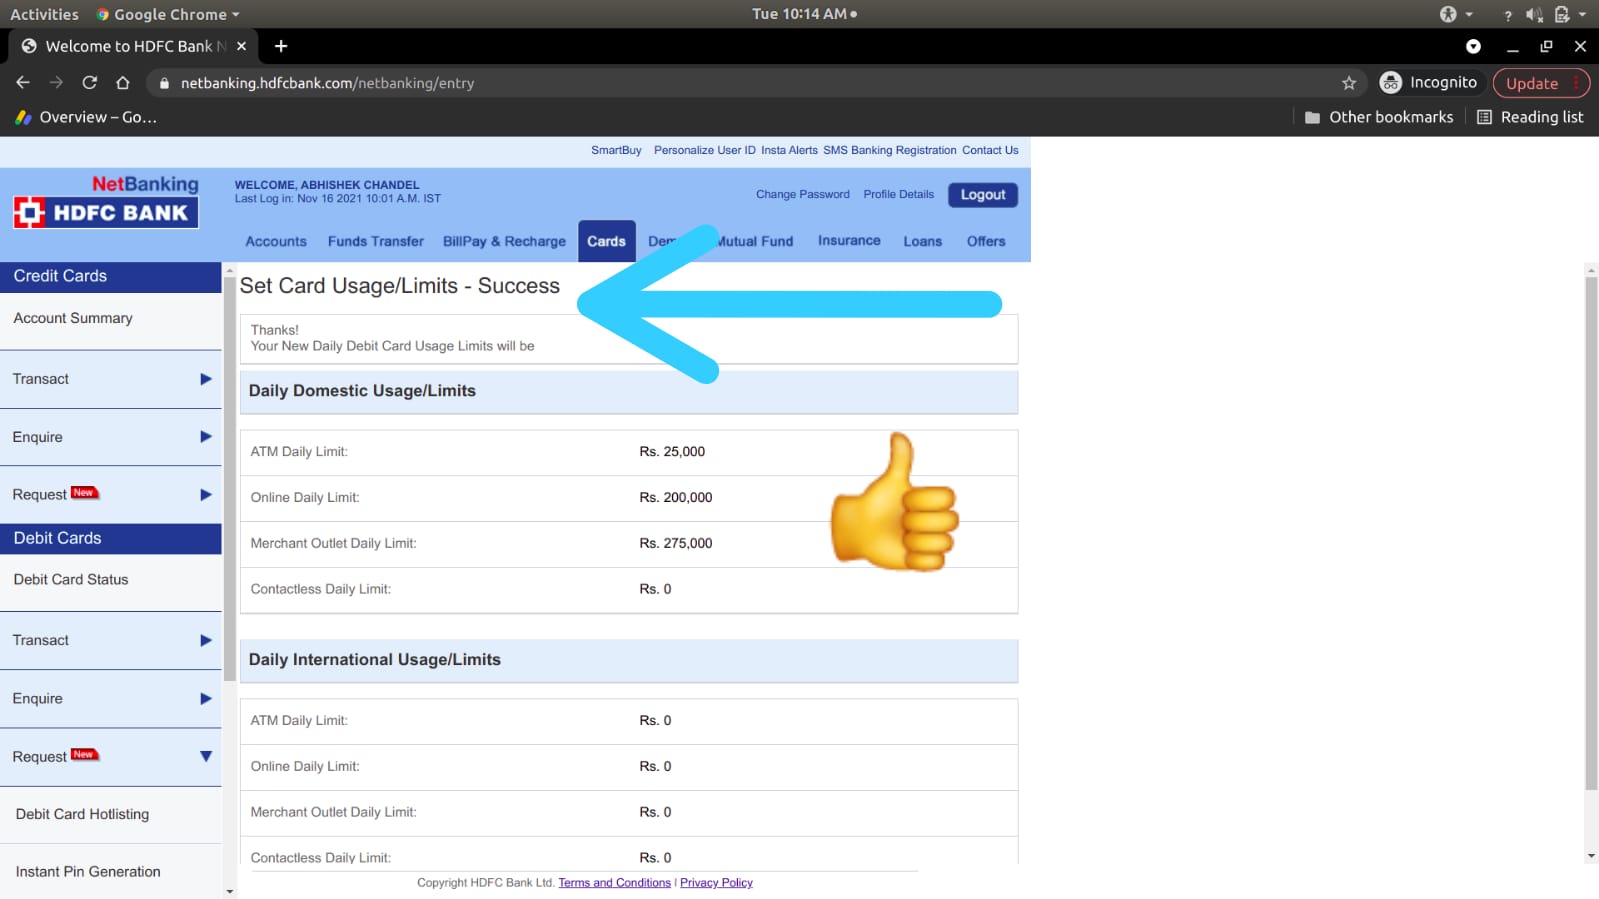The height and width of the screenshot is (899, 1599).
Task: Click Daily International Usage/Limits heading
Action: 375,660
